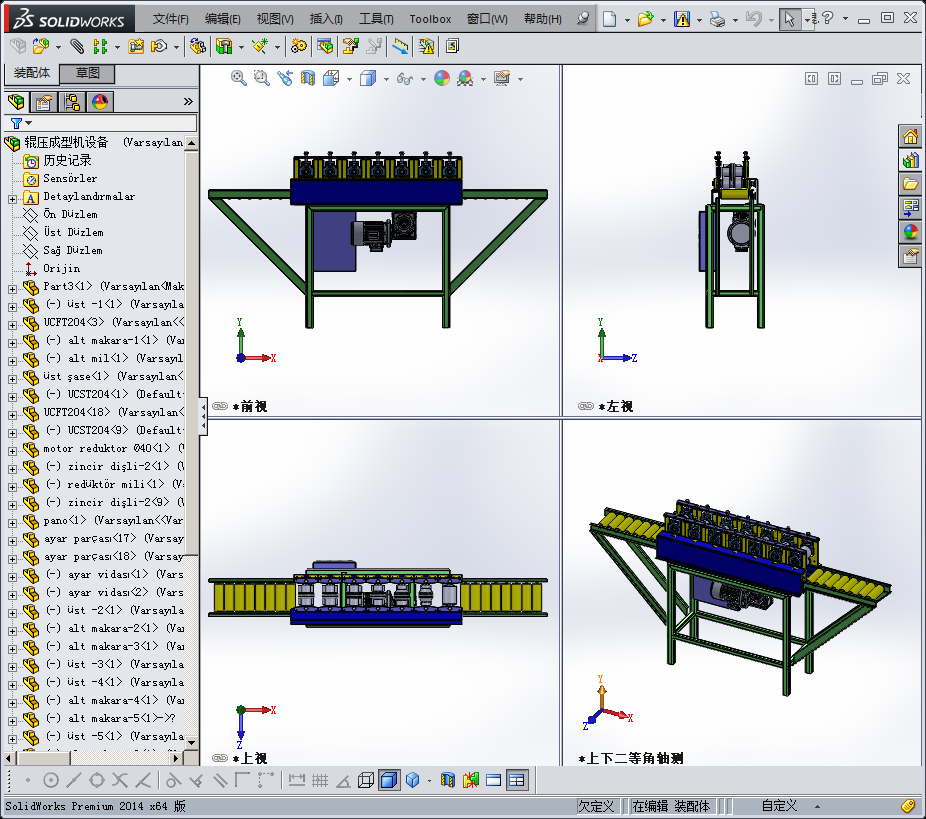Open the 窗口(W) menu
Viewport: 926px width, 819px height.
point(487,19)
